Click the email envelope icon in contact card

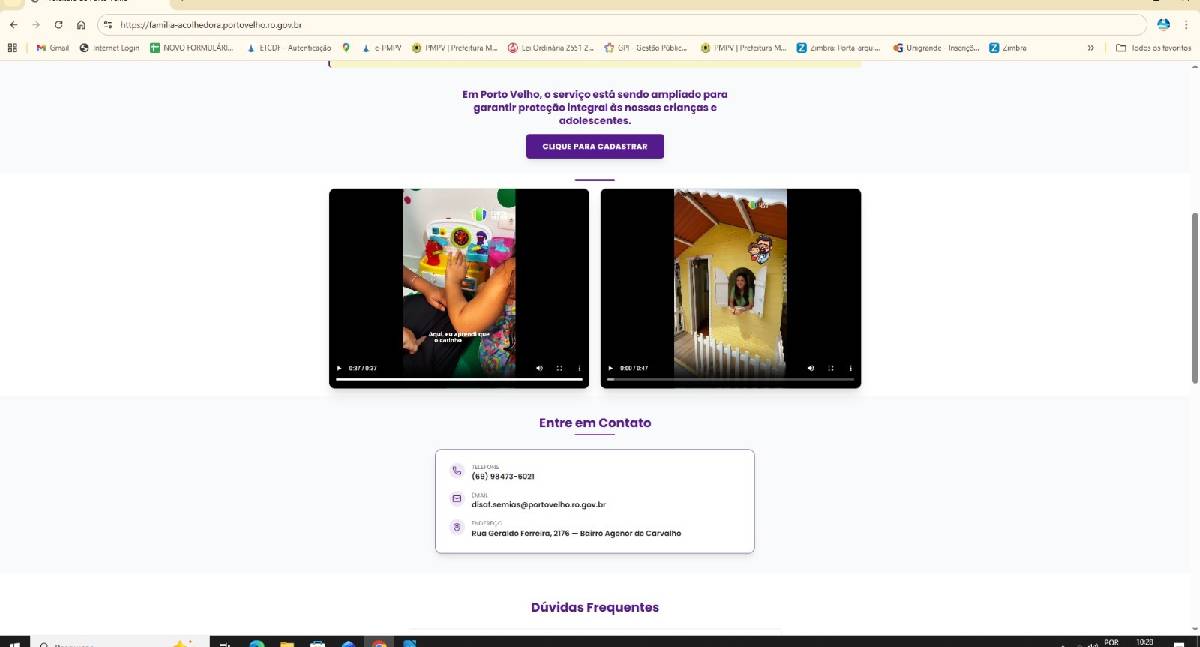(x=456, y=498)
